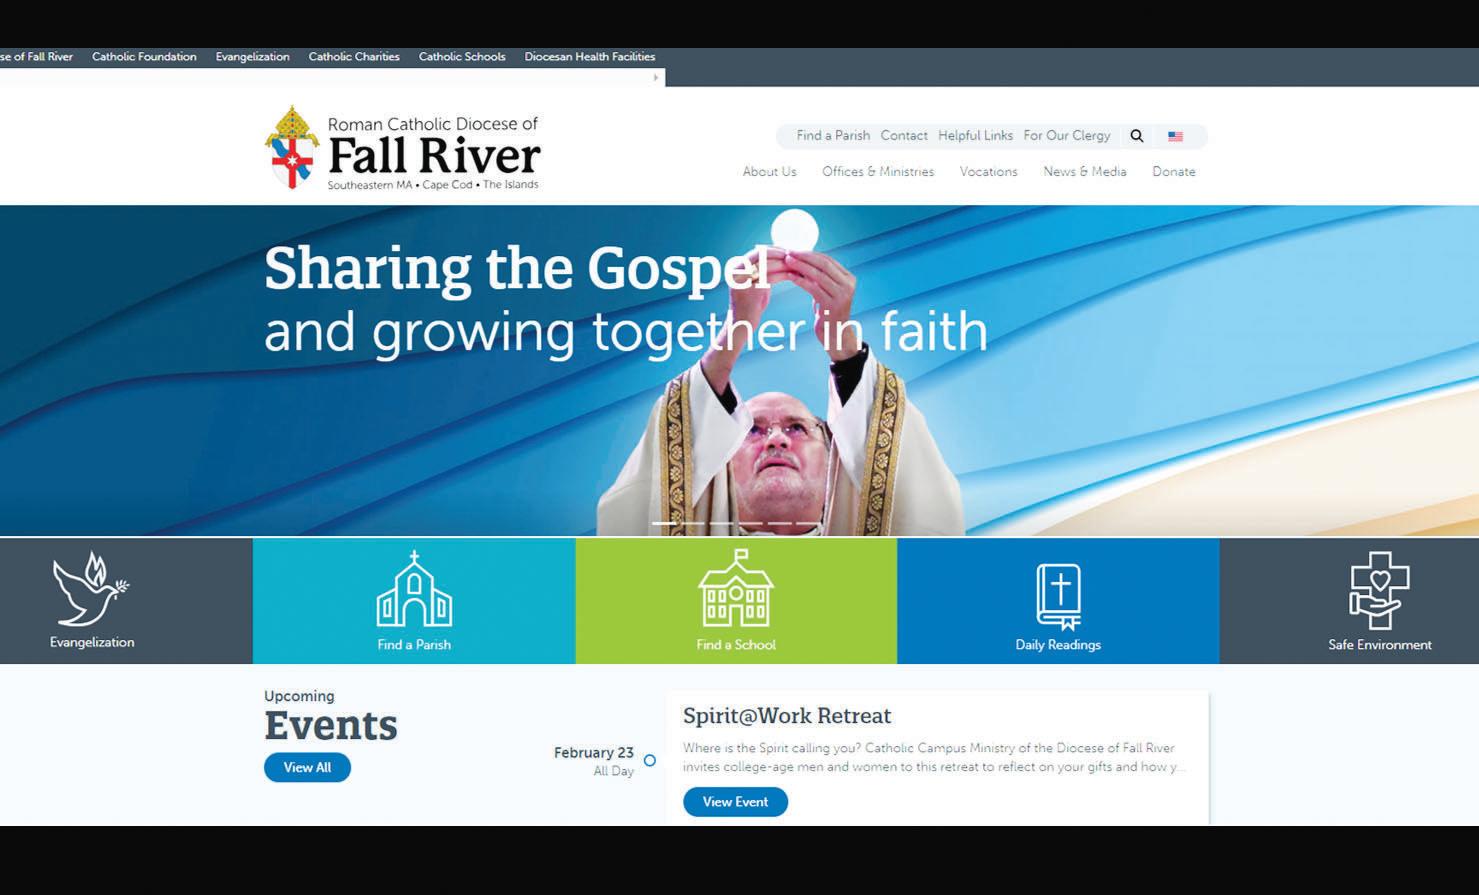Open the Catholic Charities top link
The width and height of the screenshot is (1479, 895).
(354, 57)
